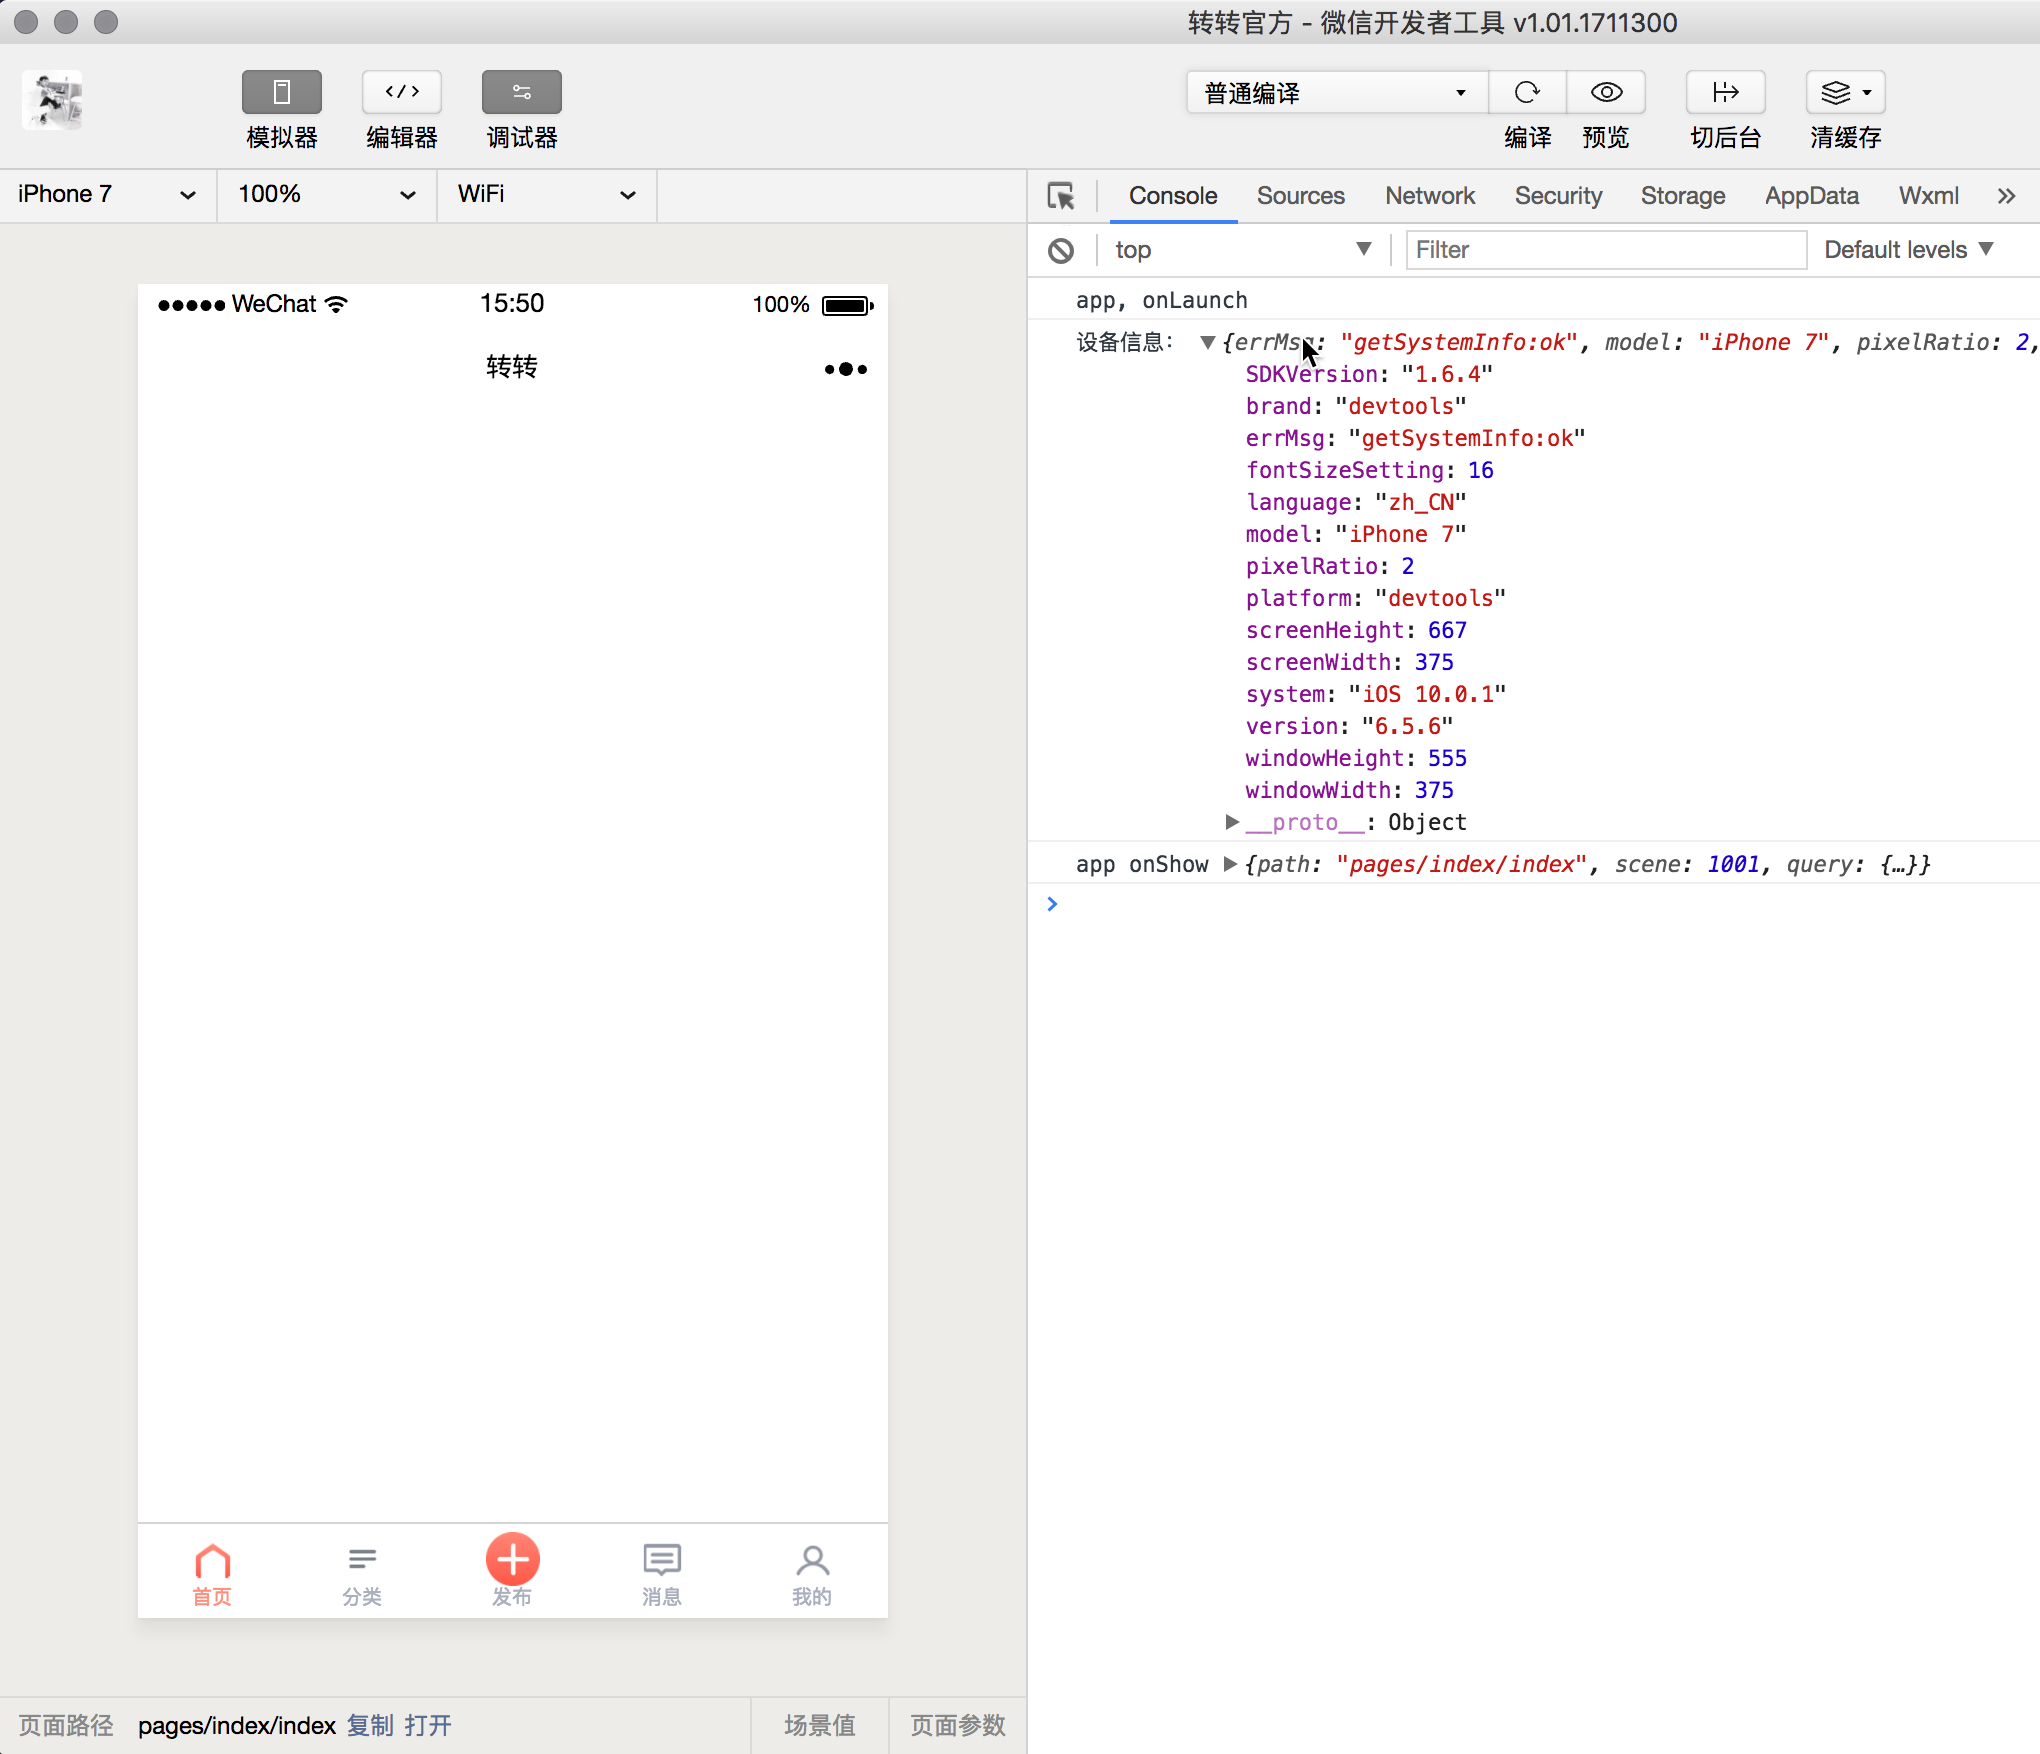This screenshot has height=1754, width=2040.
Task: Expand the __proto__ Object entry
Action: pyautogui.click(x=1232, y=822)
